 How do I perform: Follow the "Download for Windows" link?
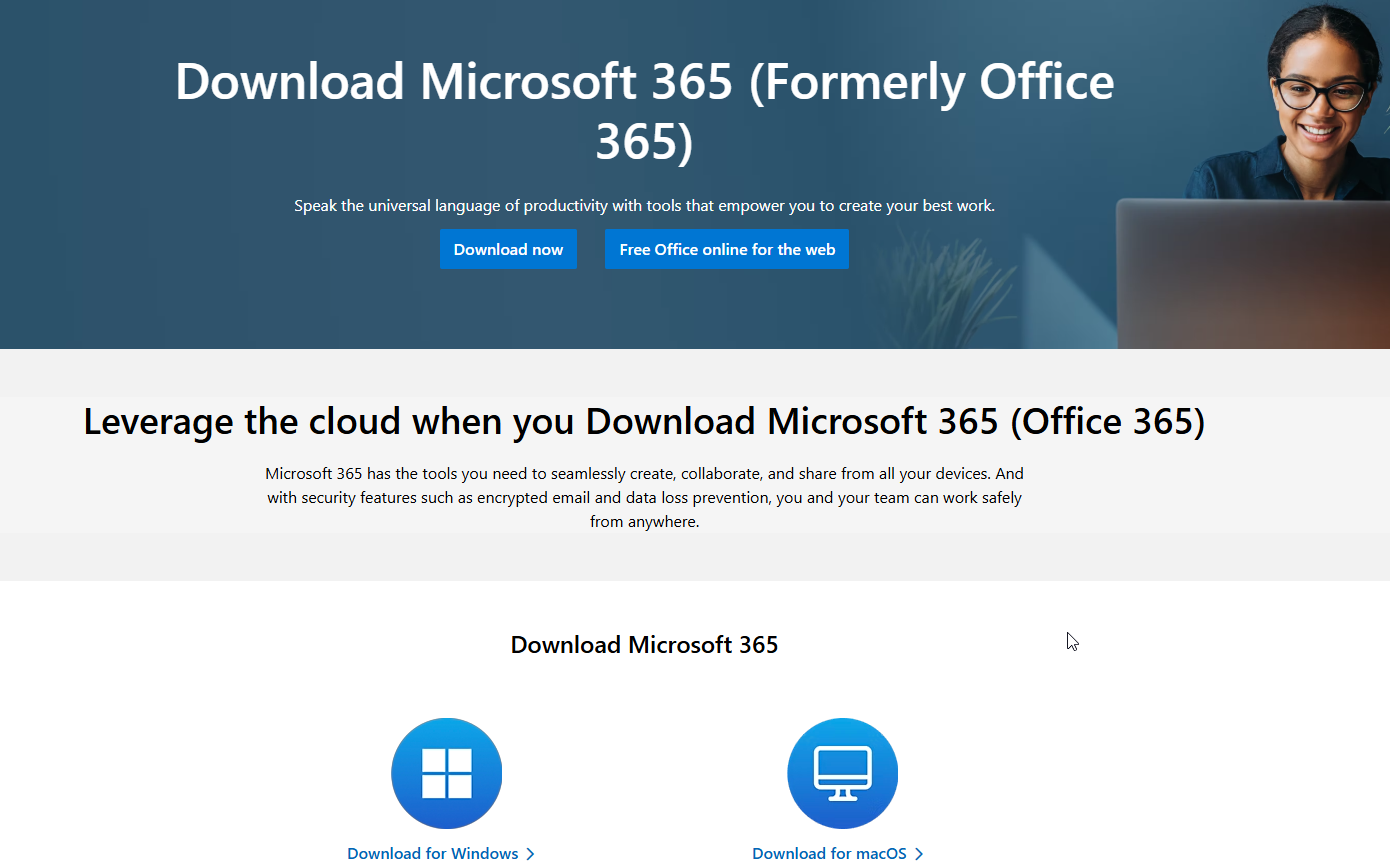click(x=433, y=853)
